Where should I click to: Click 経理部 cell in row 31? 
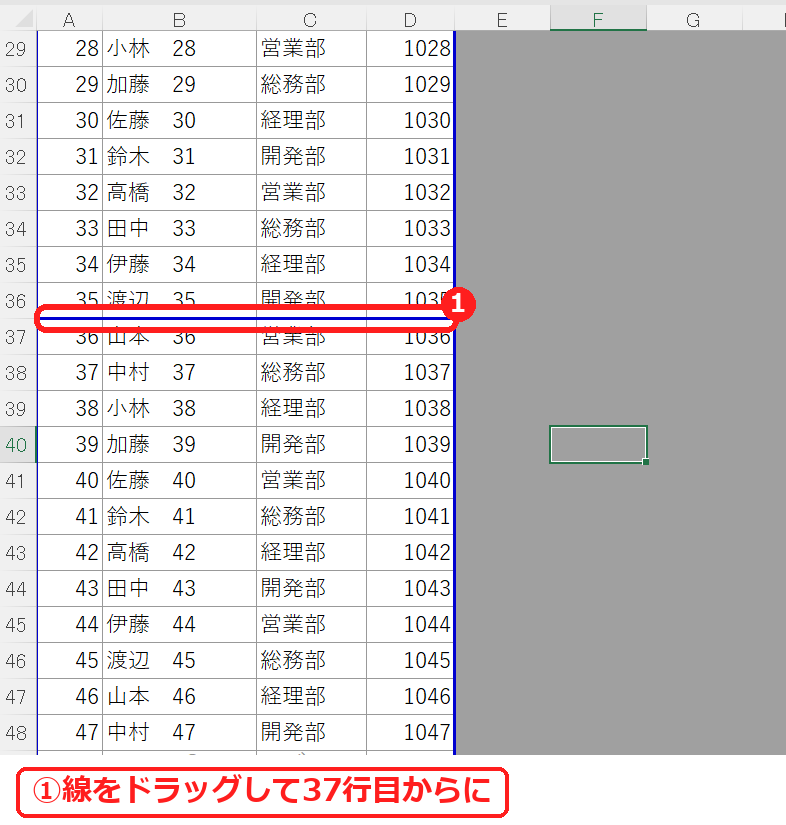coord(311,120)
